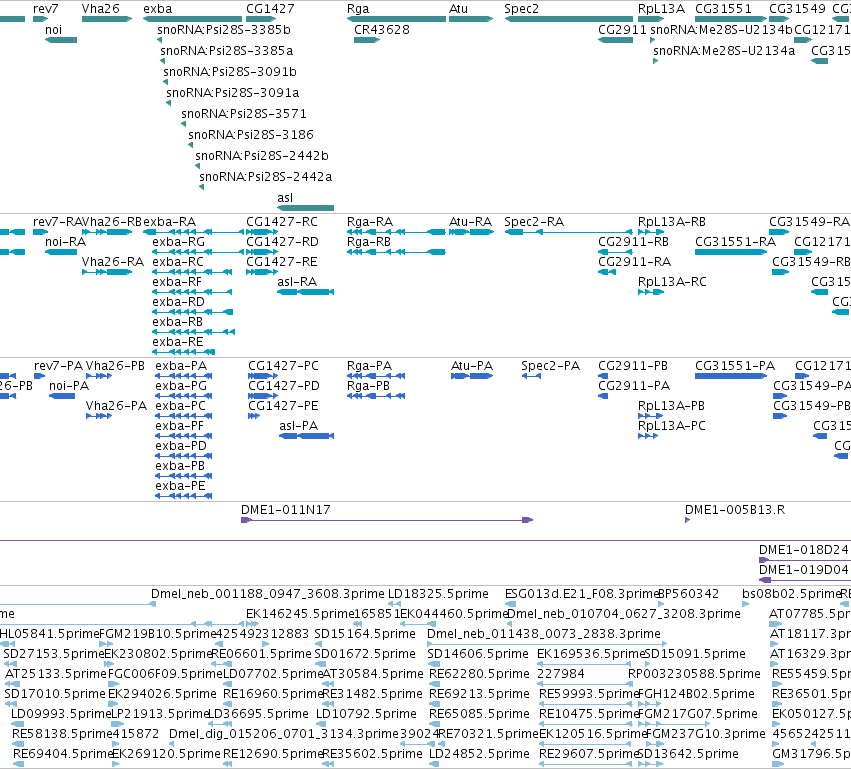Select snoRNA:Psi28S-3186 label

251,135
